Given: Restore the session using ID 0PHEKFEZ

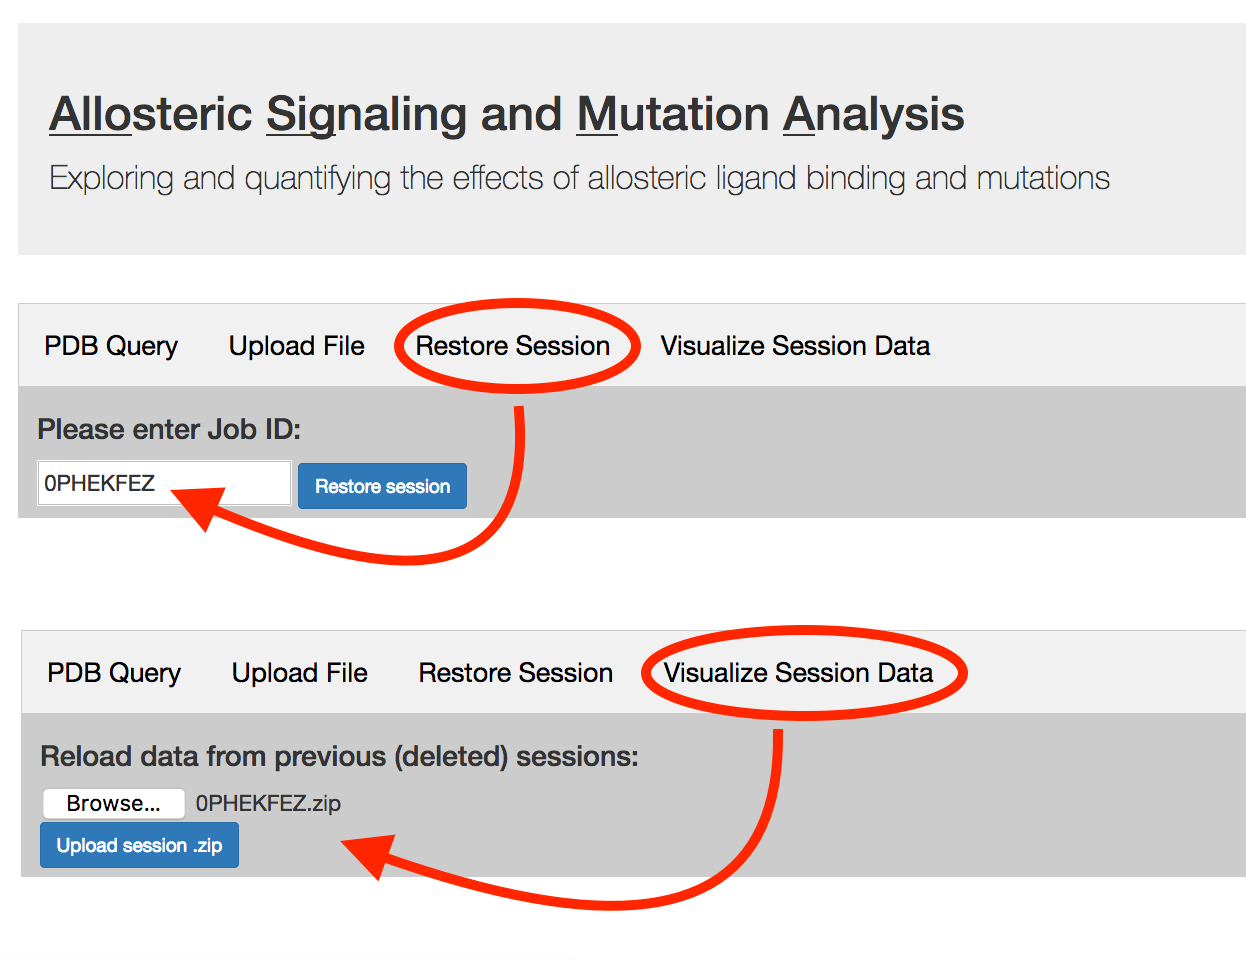Looking at the screenshot, I should coord(382,486).
